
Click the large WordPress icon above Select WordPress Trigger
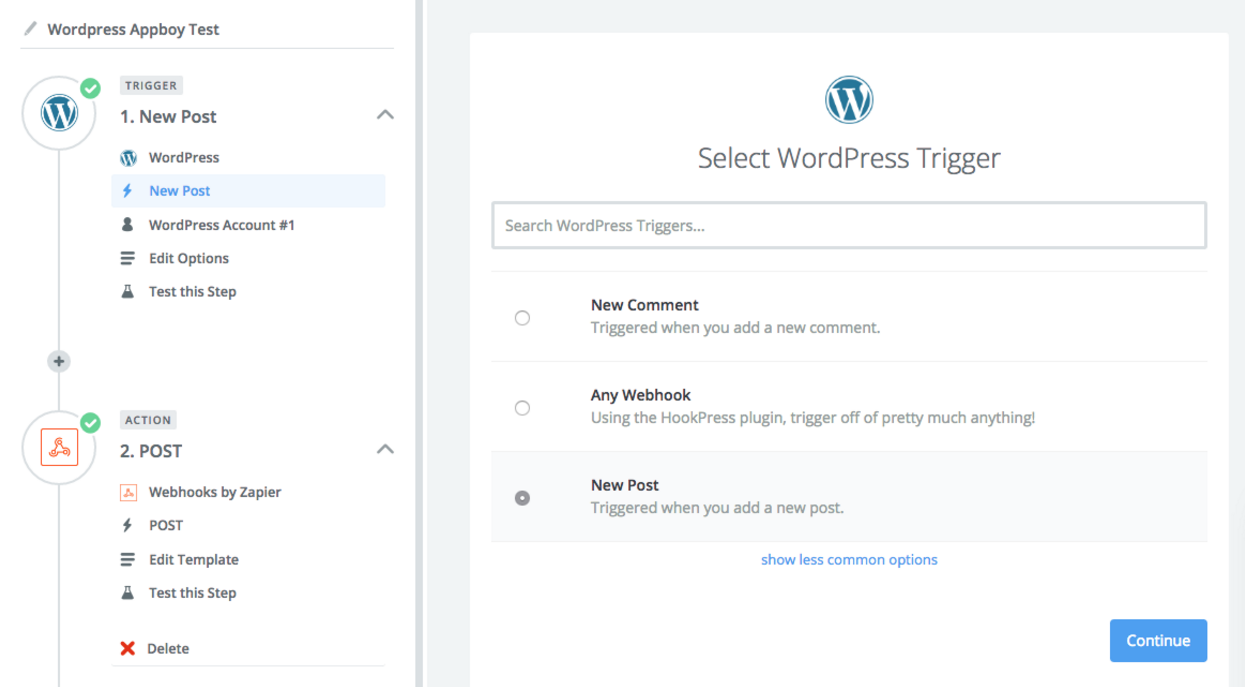(849, 100)
